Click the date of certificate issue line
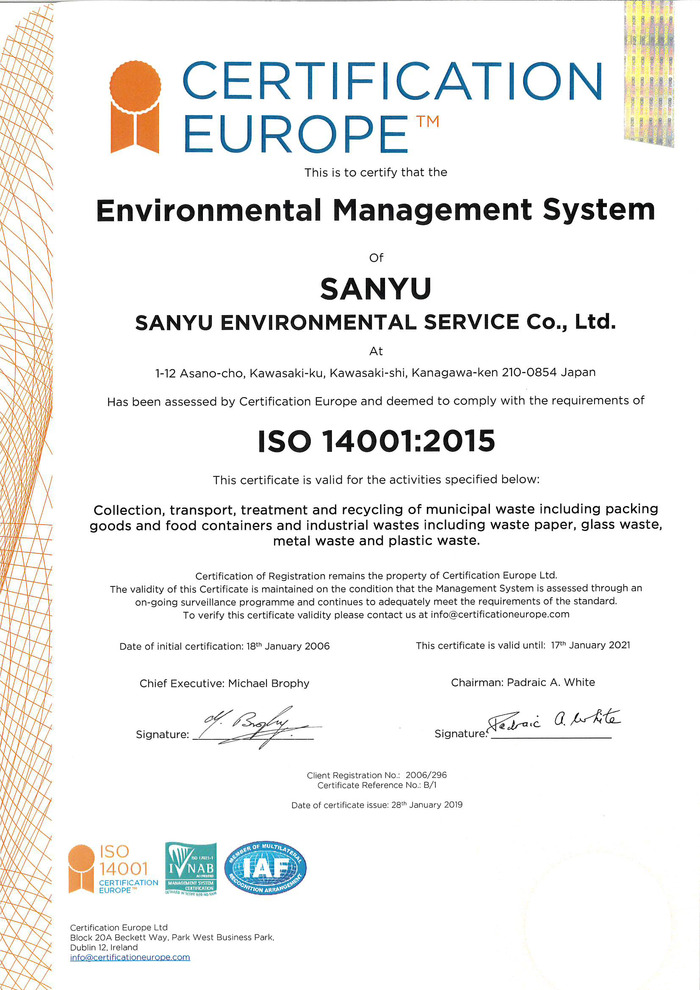The height and width of the screenshot is (990, 700). (375, 805)
